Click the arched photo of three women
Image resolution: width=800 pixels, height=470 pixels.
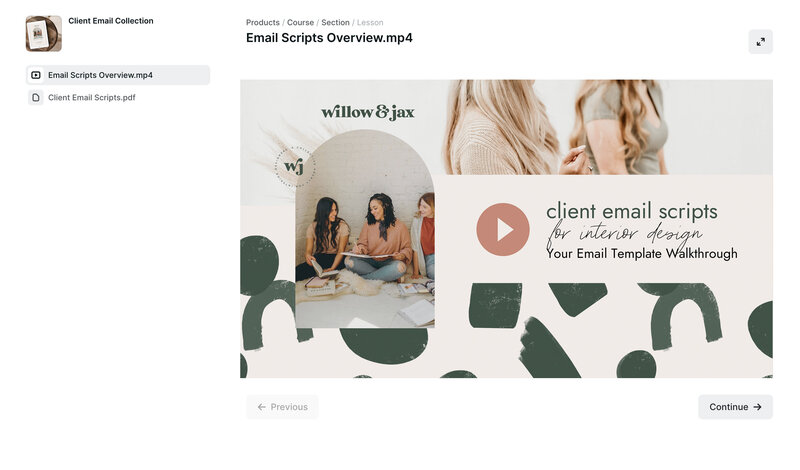(365, 229)
